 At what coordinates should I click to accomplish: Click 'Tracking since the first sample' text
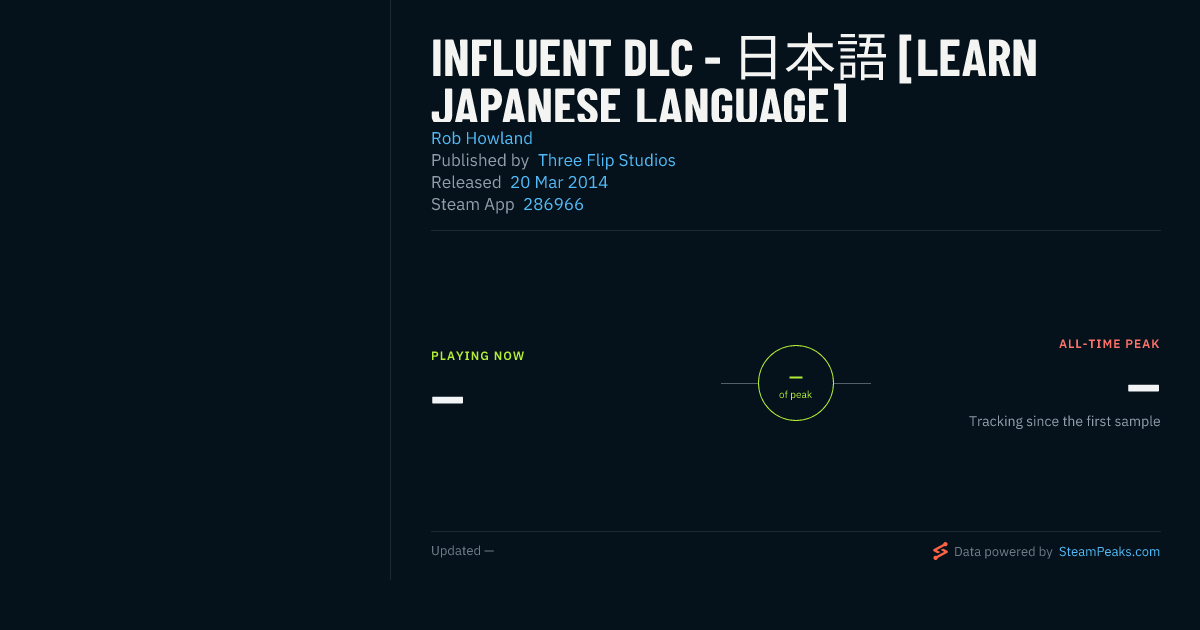(1064, 422)
